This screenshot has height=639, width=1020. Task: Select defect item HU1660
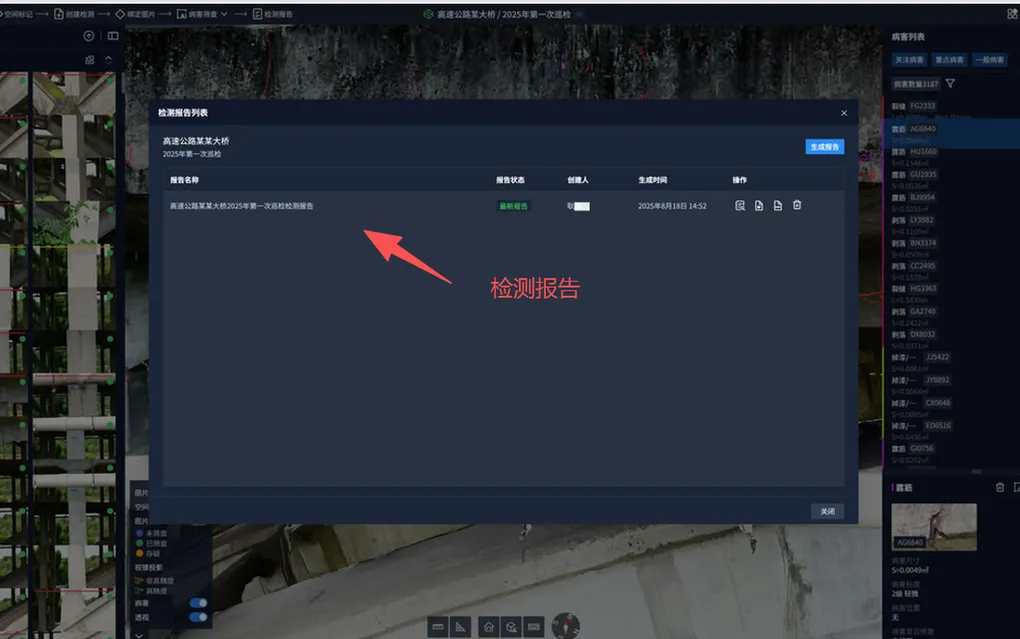coord(923,152)
